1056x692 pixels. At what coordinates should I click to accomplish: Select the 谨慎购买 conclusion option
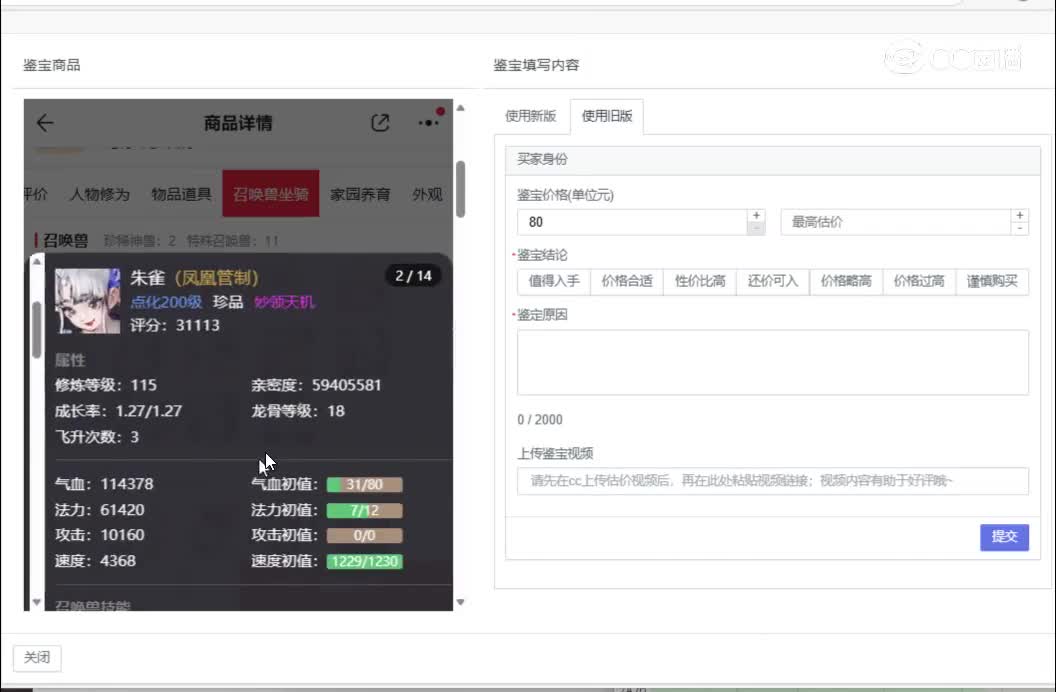click(993, 282)
